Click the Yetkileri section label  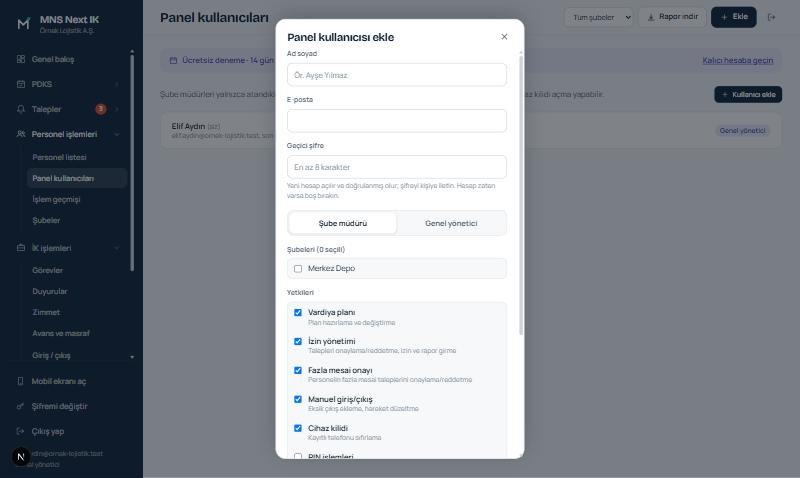pyautogui.click(x=300, y=292)
